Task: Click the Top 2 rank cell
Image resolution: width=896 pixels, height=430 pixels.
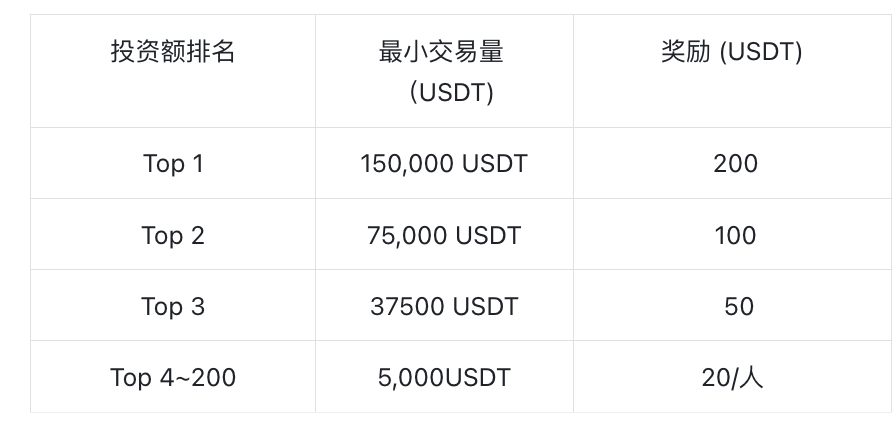Action: coord(173,234)
